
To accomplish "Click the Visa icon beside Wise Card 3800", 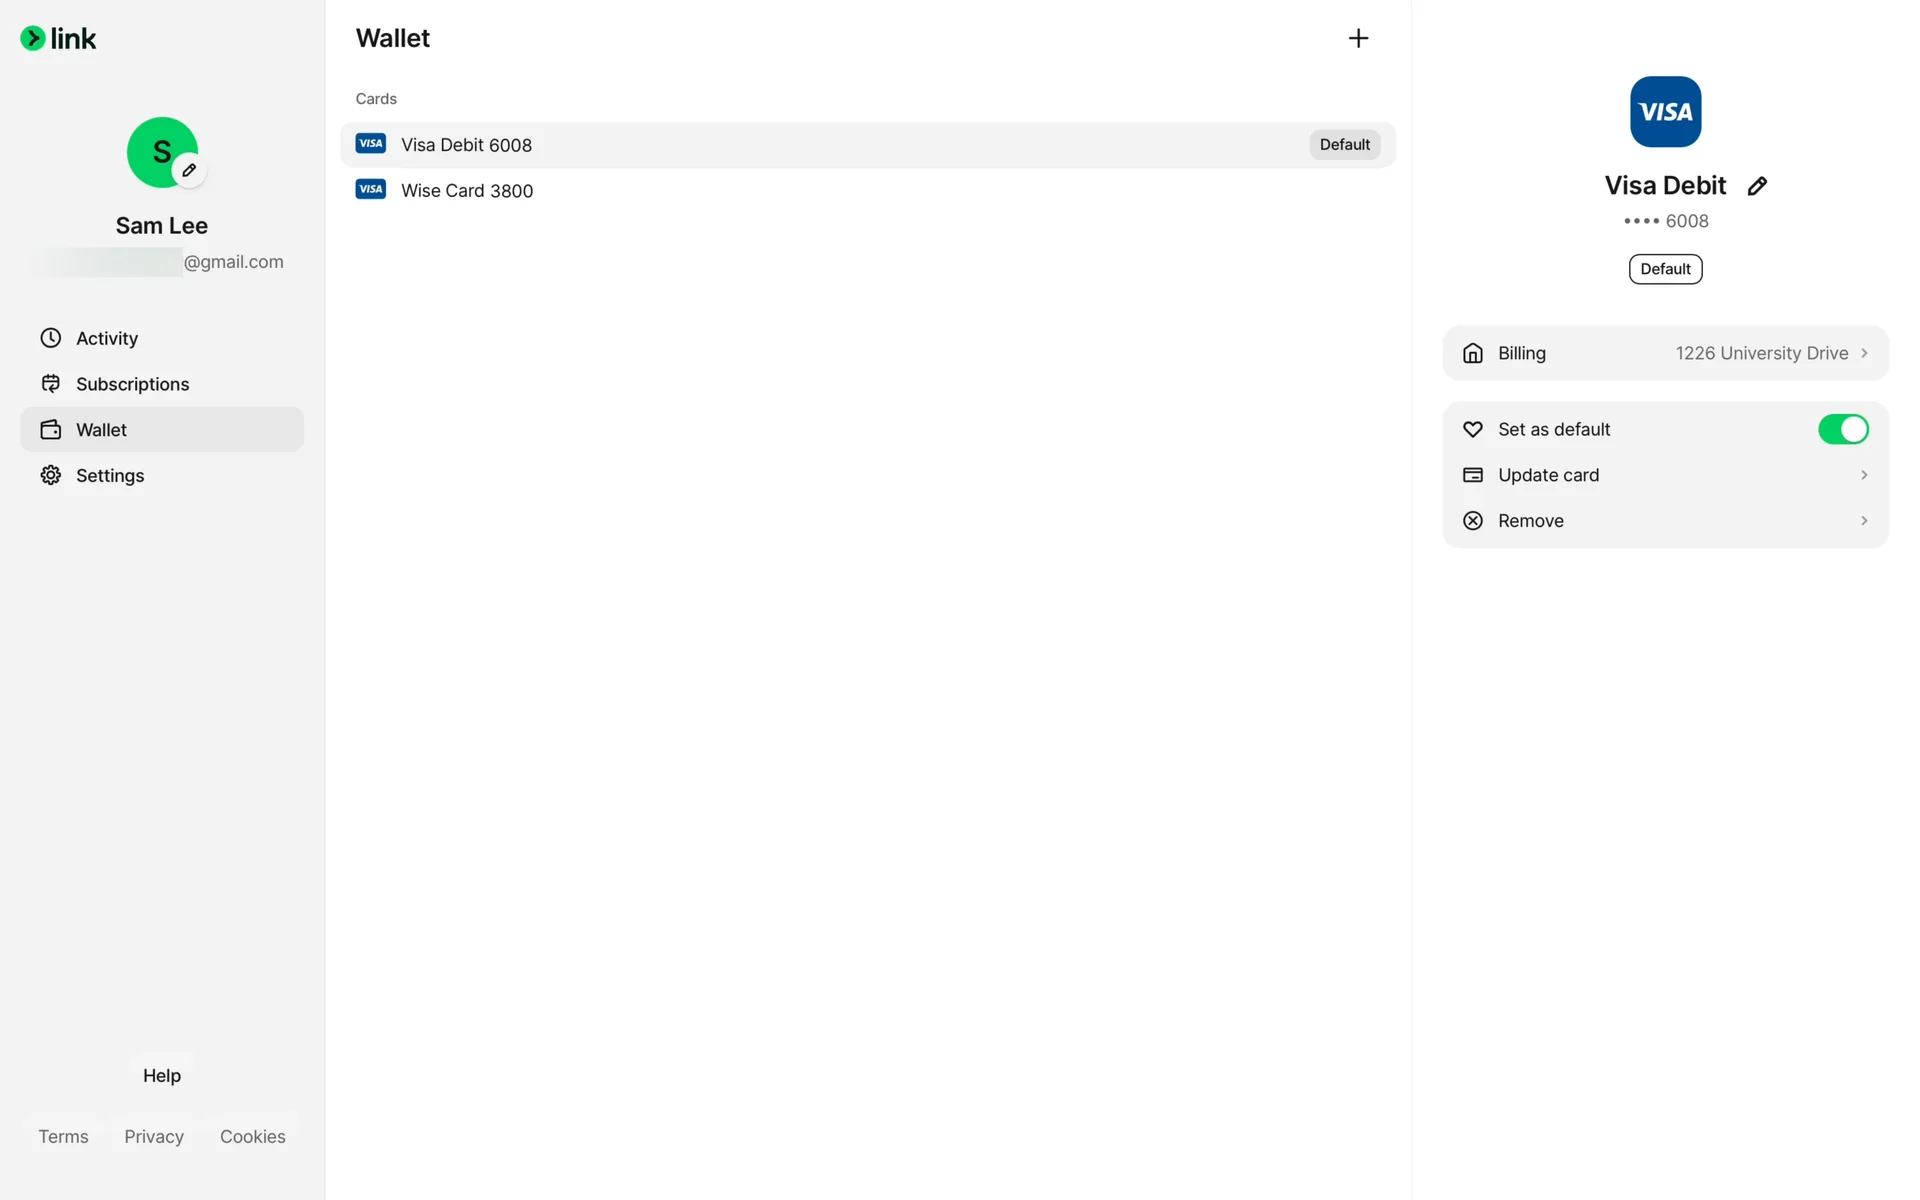I will point(371,189).
